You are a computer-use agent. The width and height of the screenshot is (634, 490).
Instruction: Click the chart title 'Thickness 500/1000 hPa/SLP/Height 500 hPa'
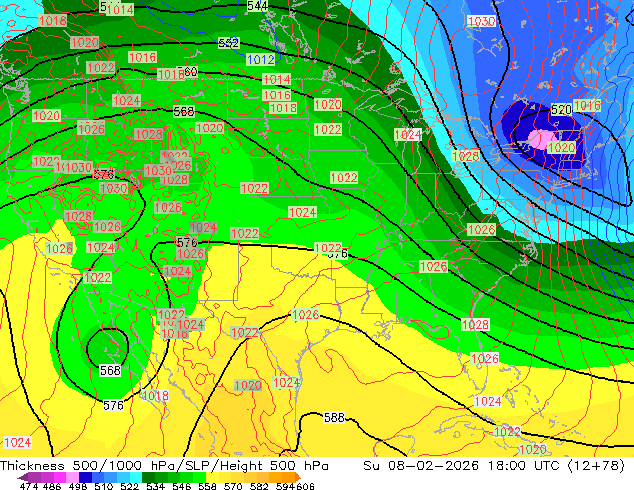pyautogui.click(x=164, y=466)
